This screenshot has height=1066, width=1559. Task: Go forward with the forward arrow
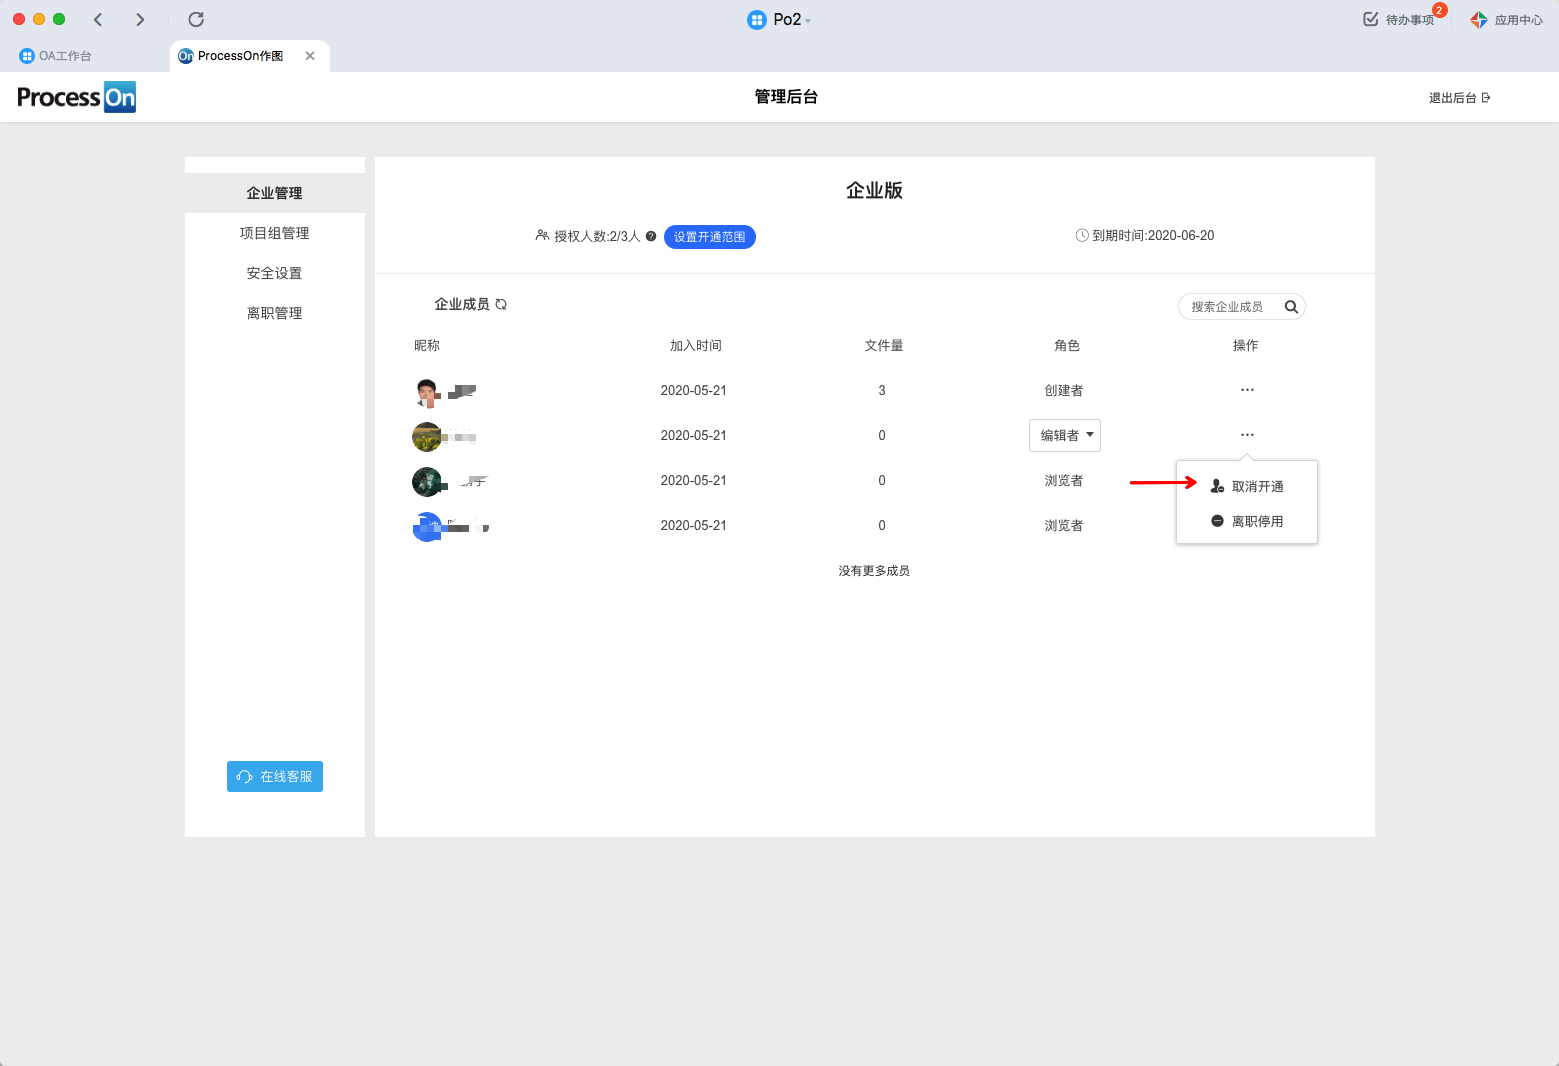pyautogui.click(x=140, y=19)
